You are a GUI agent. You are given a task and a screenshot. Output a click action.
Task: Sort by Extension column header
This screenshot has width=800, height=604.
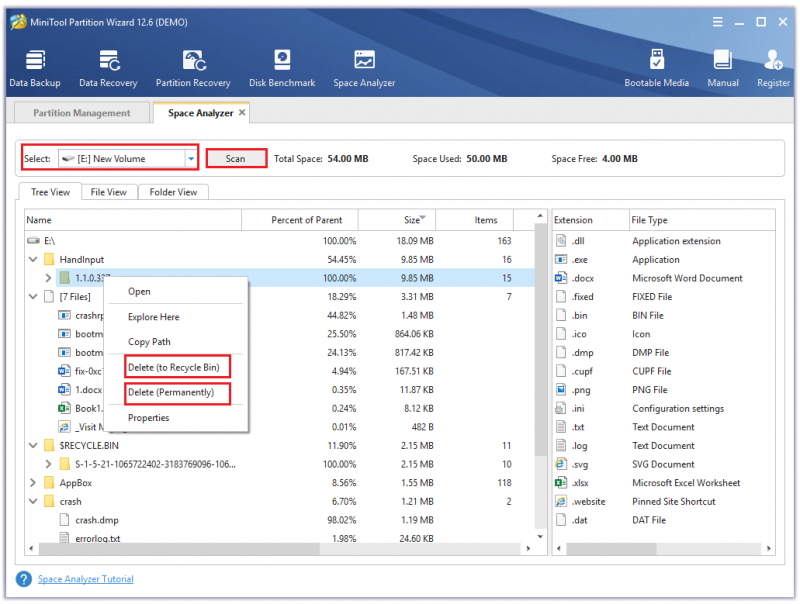click(x=591, y=220)
